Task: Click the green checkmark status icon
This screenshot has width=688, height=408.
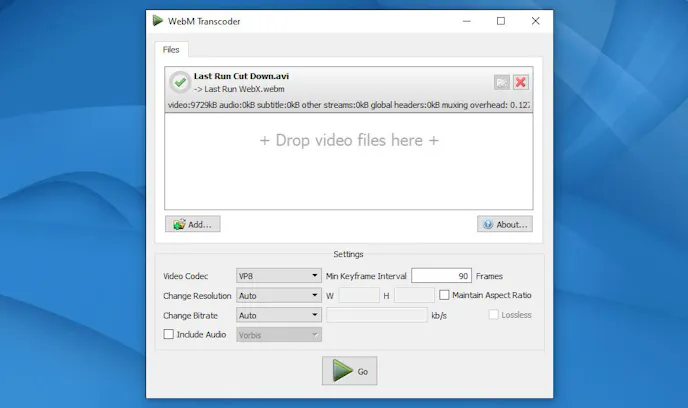Action: (180, 82)
